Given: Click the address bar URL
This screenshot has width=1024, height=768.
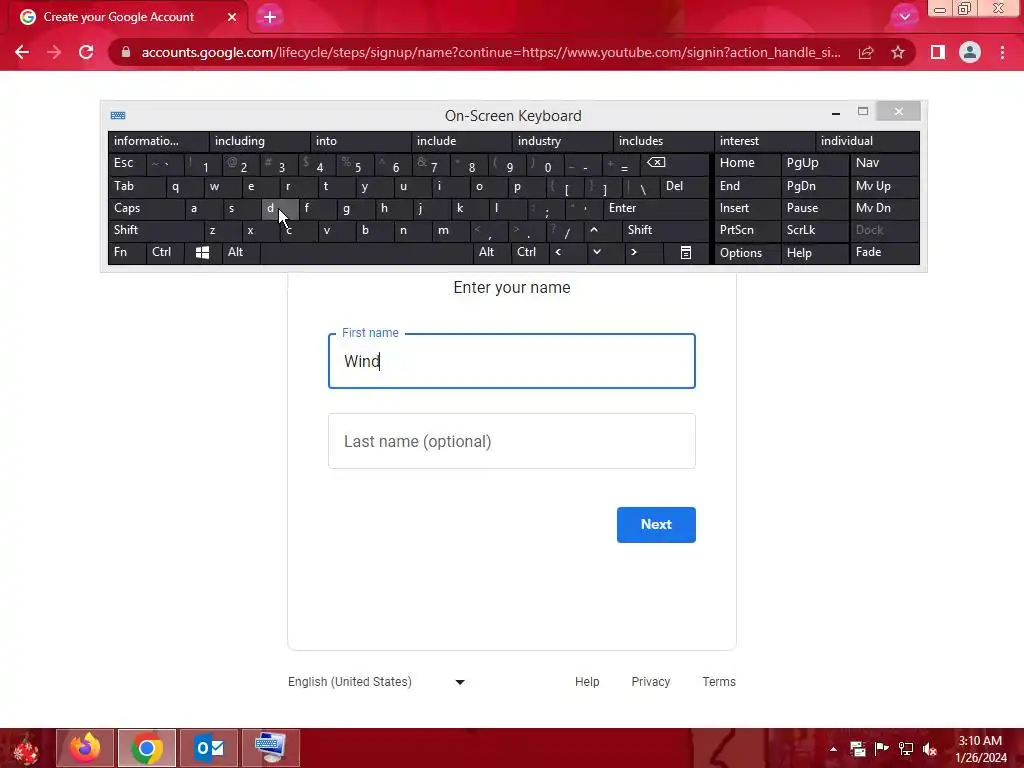Looking at the screenshot, I should pos(491,52).
